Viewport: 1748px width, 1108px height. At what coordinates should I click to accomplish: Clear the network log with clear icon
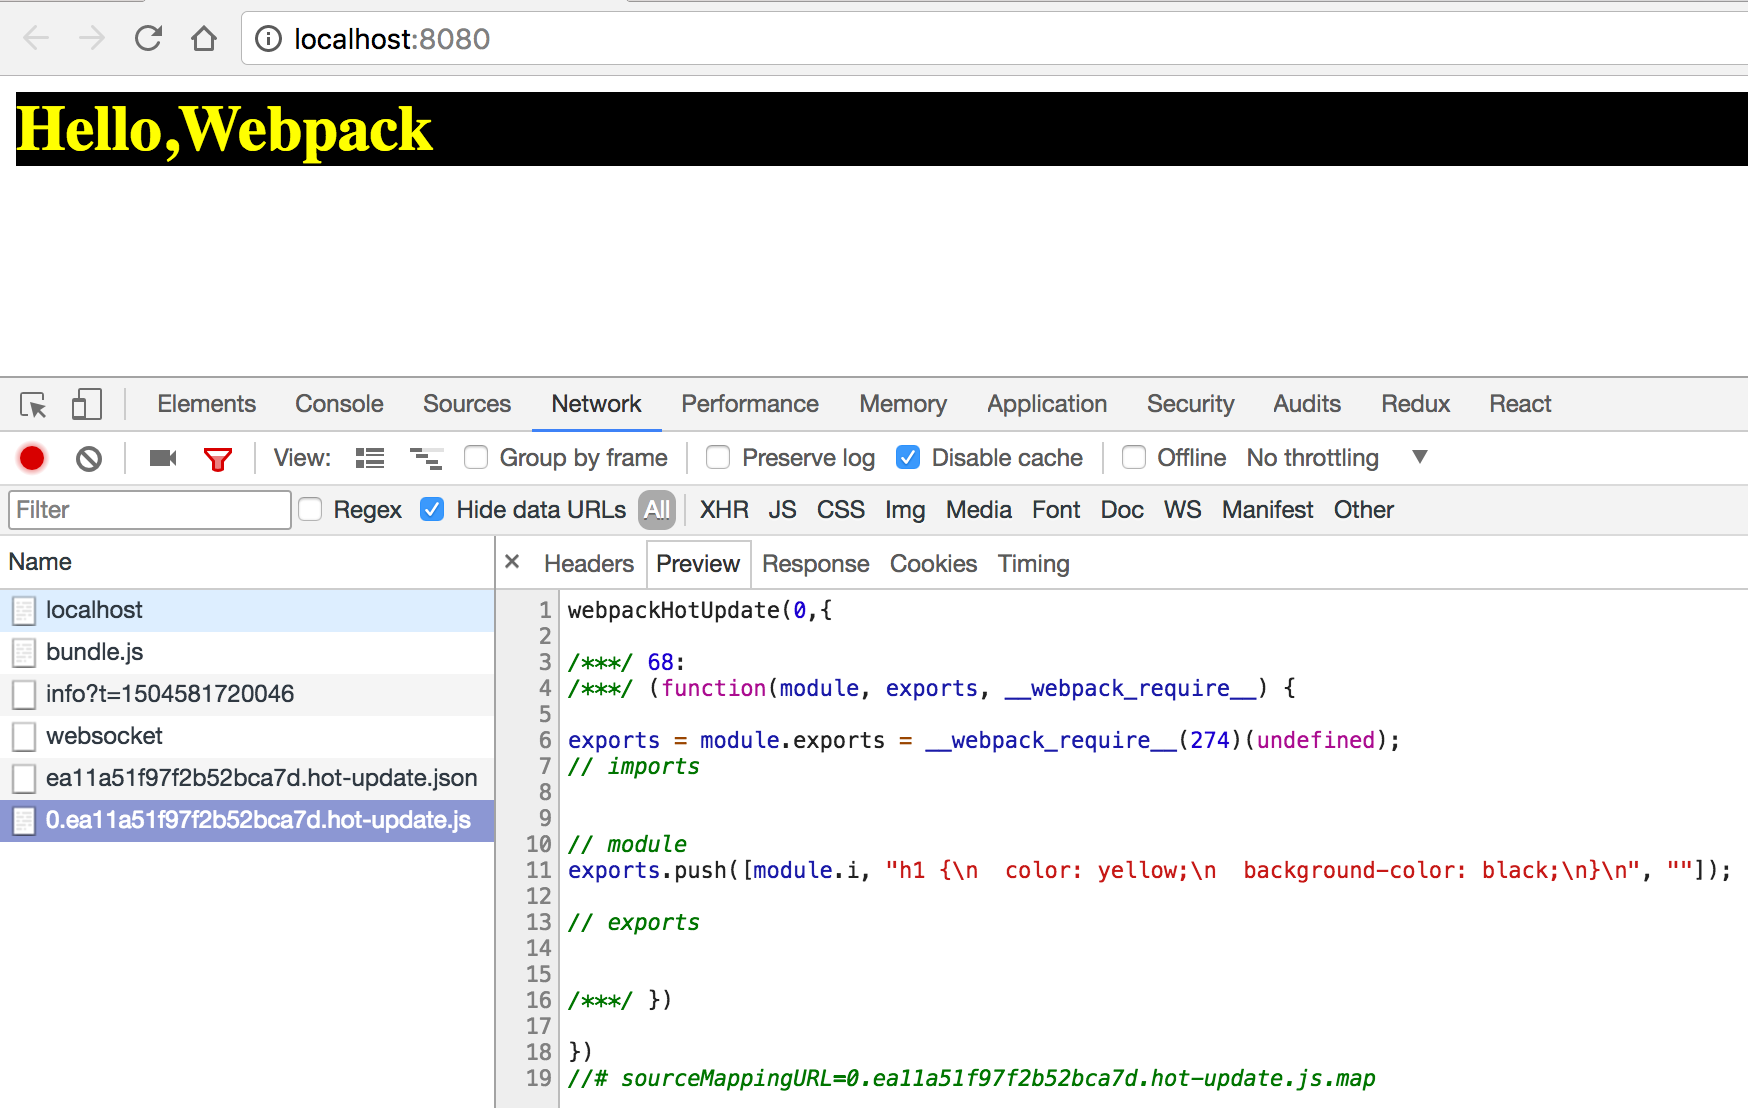tap(89, 458)
